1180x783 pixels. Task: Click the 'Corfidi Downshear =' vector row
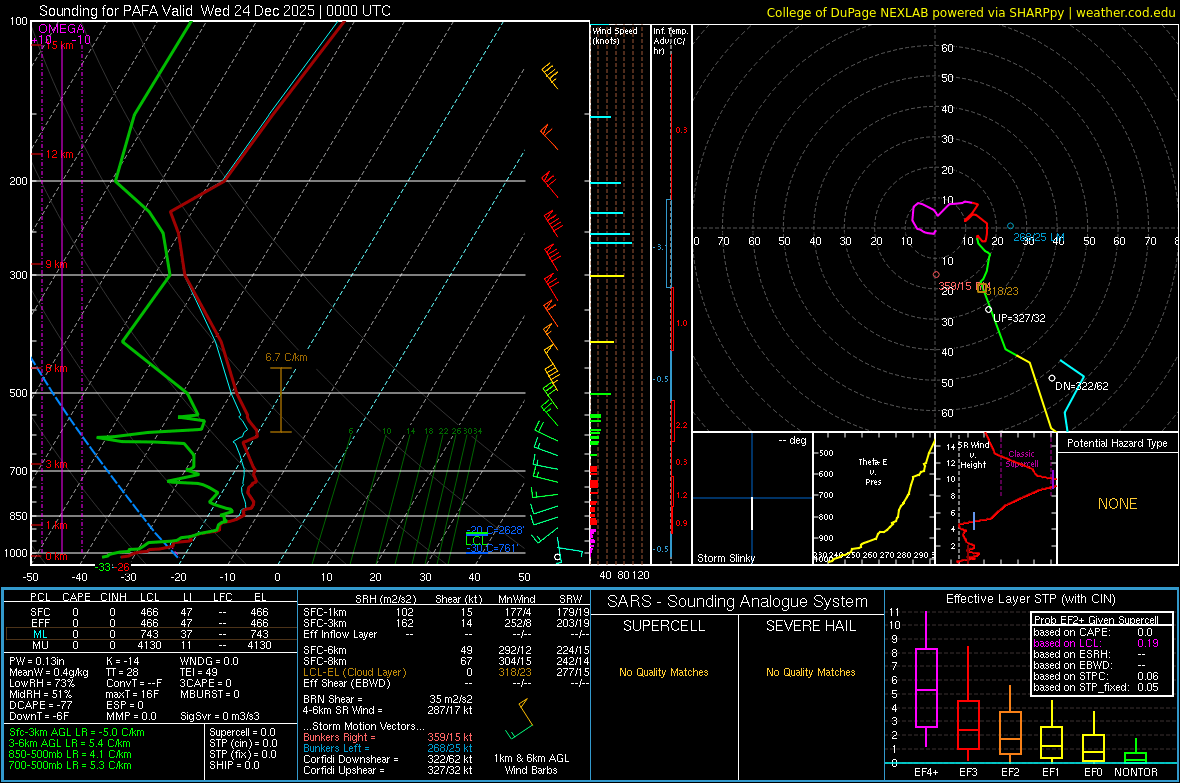click(388, 759)
